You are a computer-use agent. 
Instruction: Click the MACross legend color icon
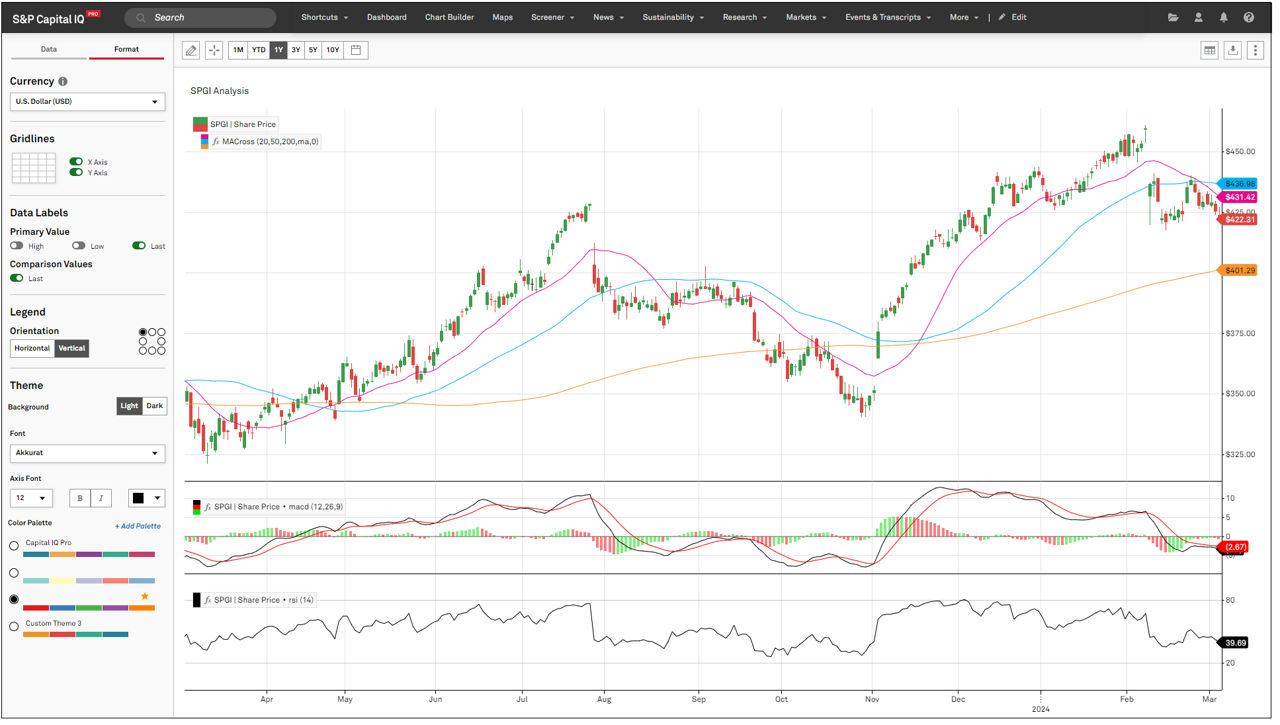pyautogui.click(x=204, y=141)
